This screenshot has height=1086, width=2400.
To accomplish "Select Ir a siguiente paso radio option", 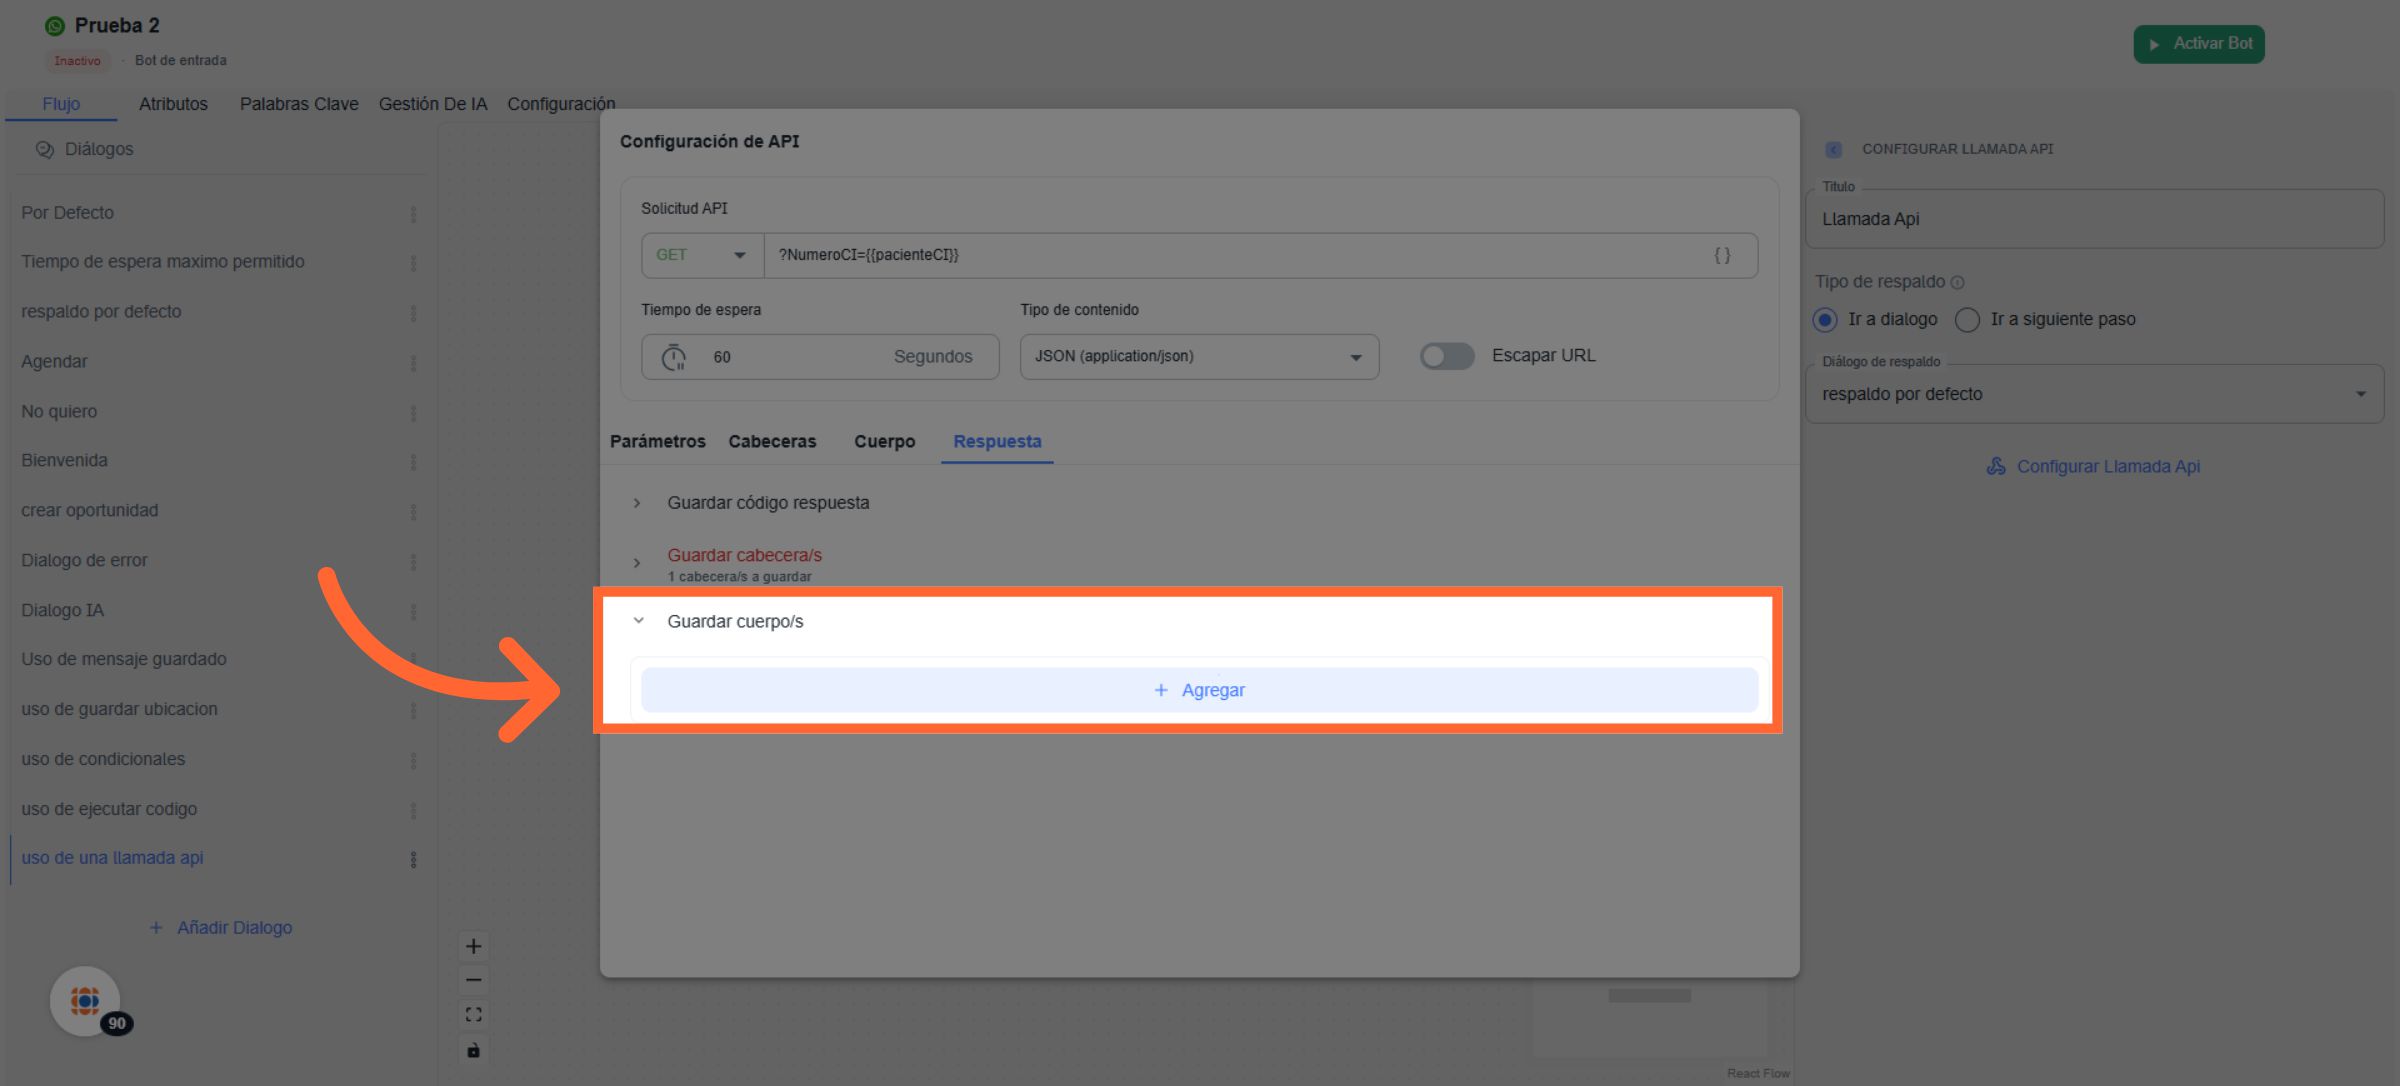I will 1967,320.
